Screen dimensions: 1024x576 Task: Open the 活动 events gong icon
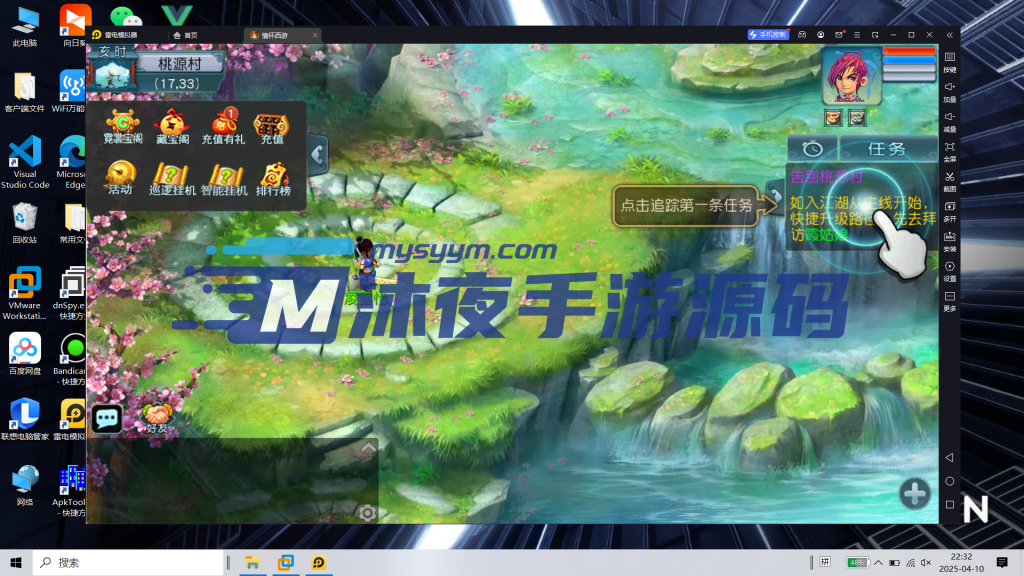tap(120, 175)
